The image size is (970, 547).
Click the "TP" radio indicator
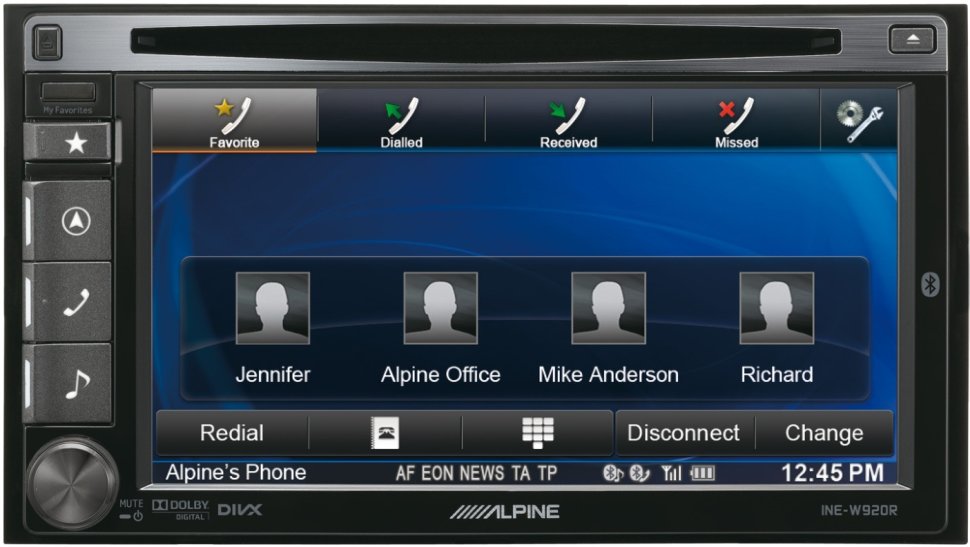coord(547,473)
